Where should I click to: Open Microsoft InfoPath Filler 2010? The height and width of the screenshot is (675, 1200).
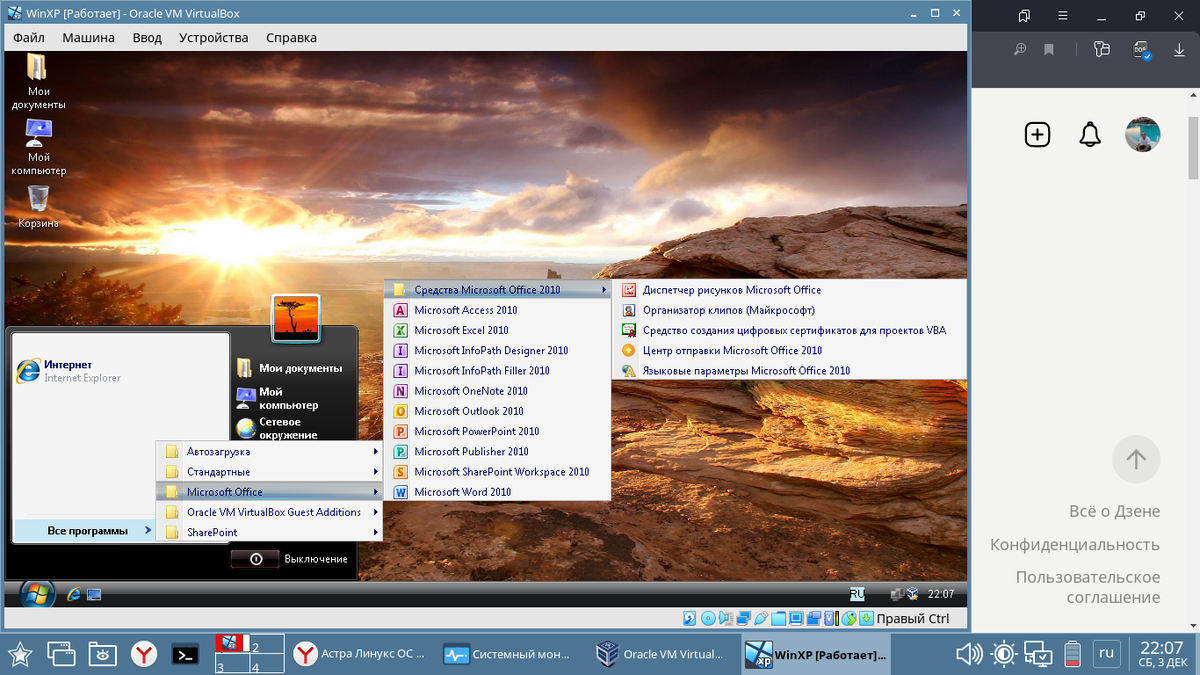[x=497, y=370]
